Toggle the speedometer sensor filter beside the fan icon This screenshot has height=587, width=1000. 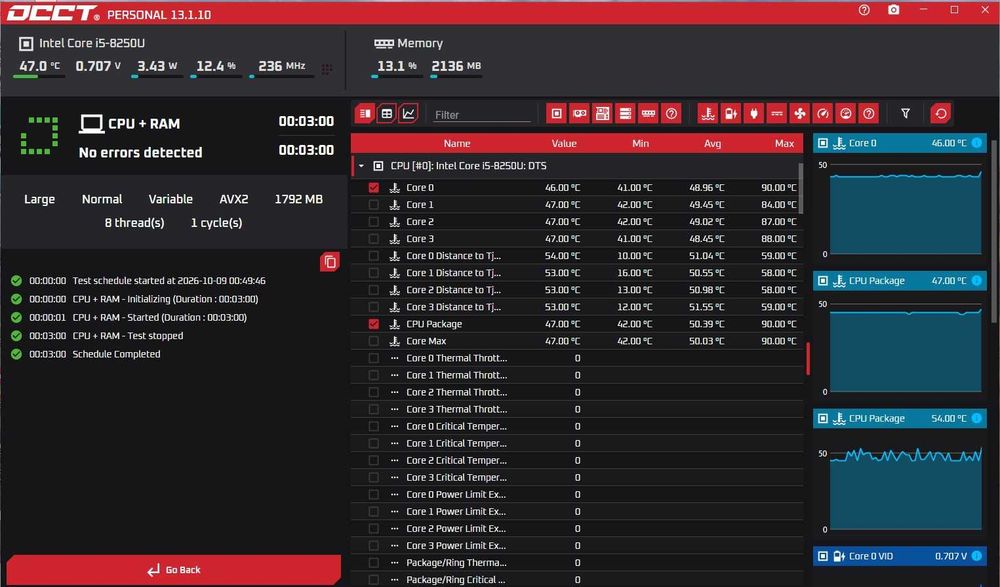point(823,114)
